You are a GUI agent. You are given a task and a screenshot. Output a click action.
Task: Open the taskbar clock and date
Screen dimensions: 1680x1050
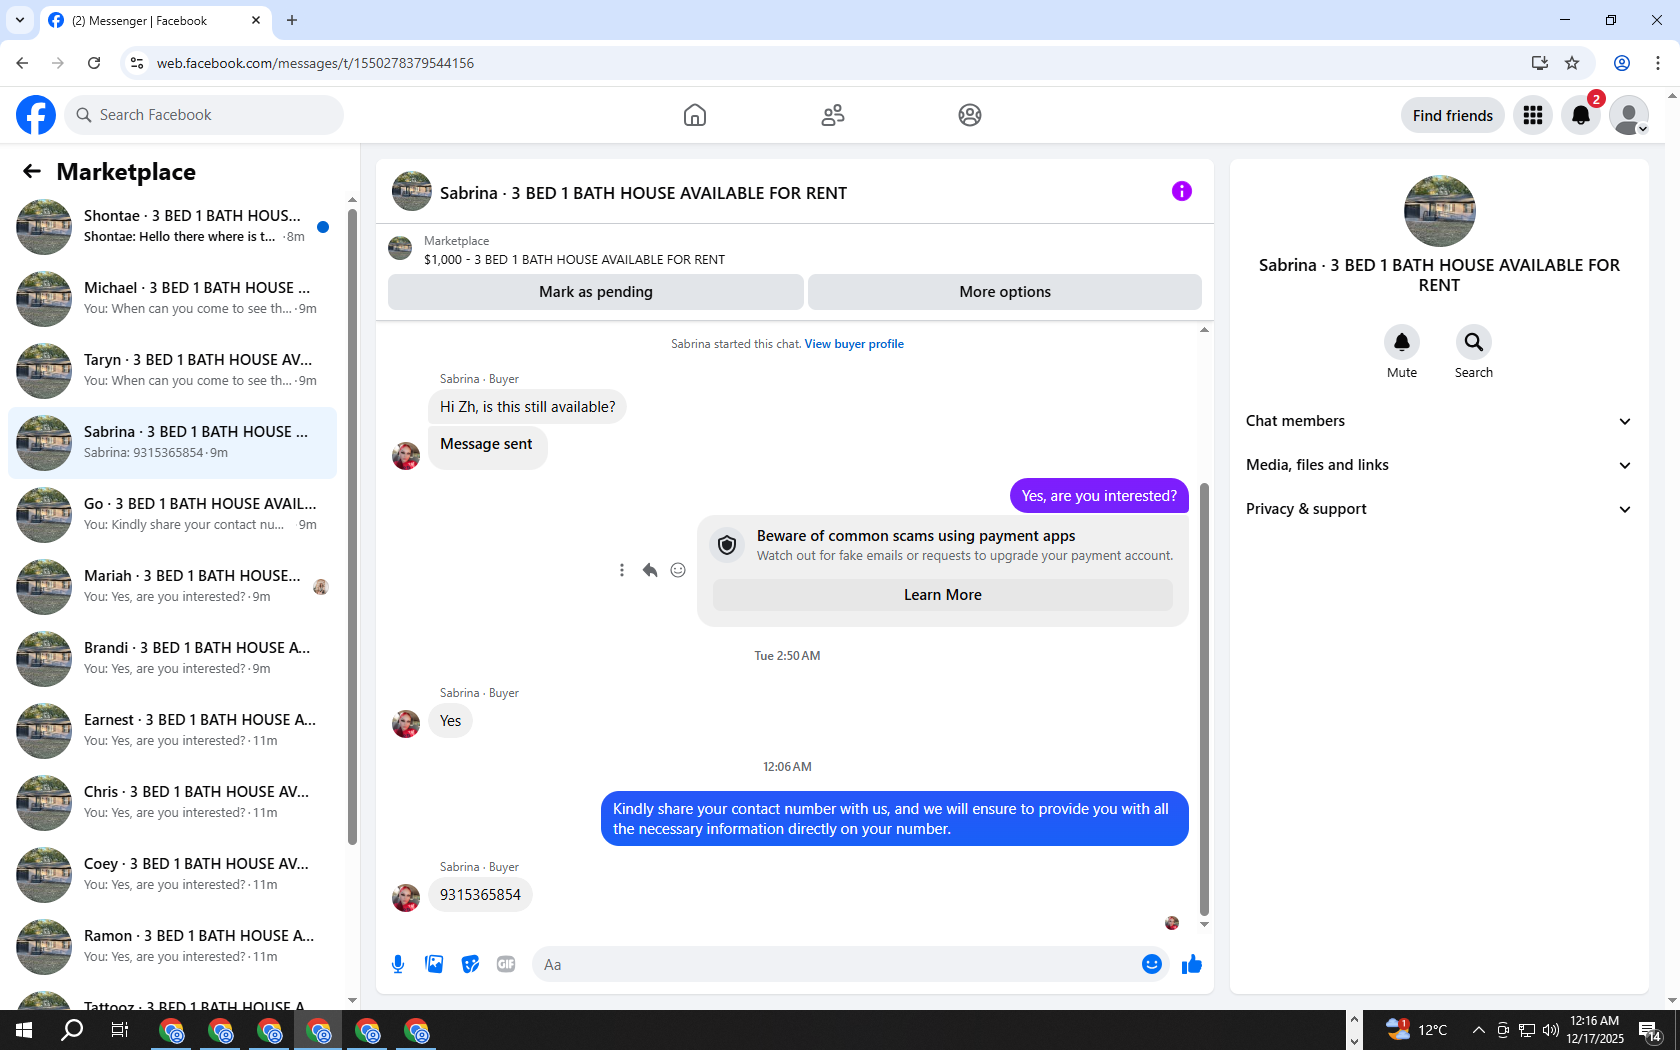coord(1595,1030)
